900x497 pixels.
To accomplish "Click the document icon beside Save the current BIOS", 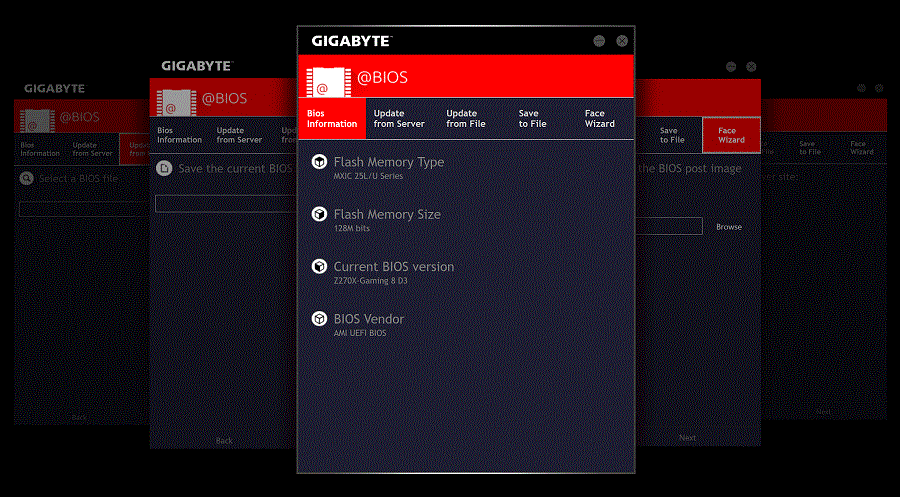I will point(164,168).
